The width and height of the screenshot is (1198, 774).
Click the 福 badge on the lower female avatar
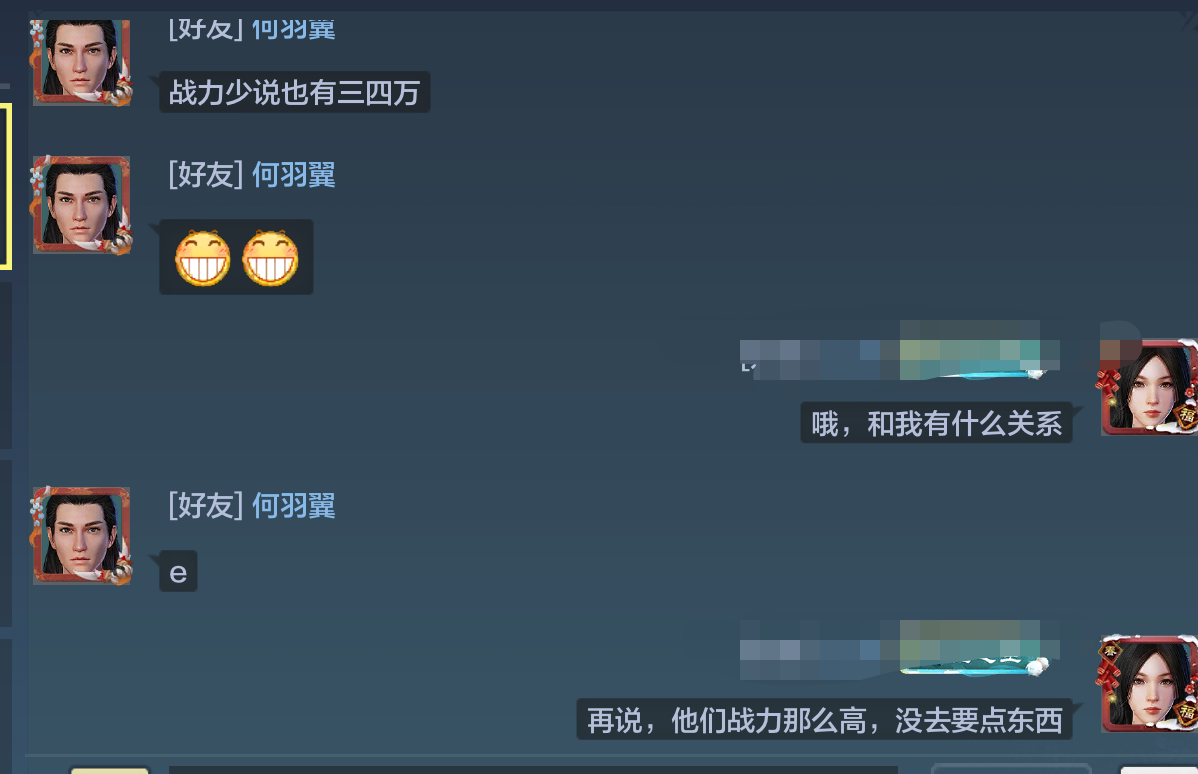tap(1186, 711)
